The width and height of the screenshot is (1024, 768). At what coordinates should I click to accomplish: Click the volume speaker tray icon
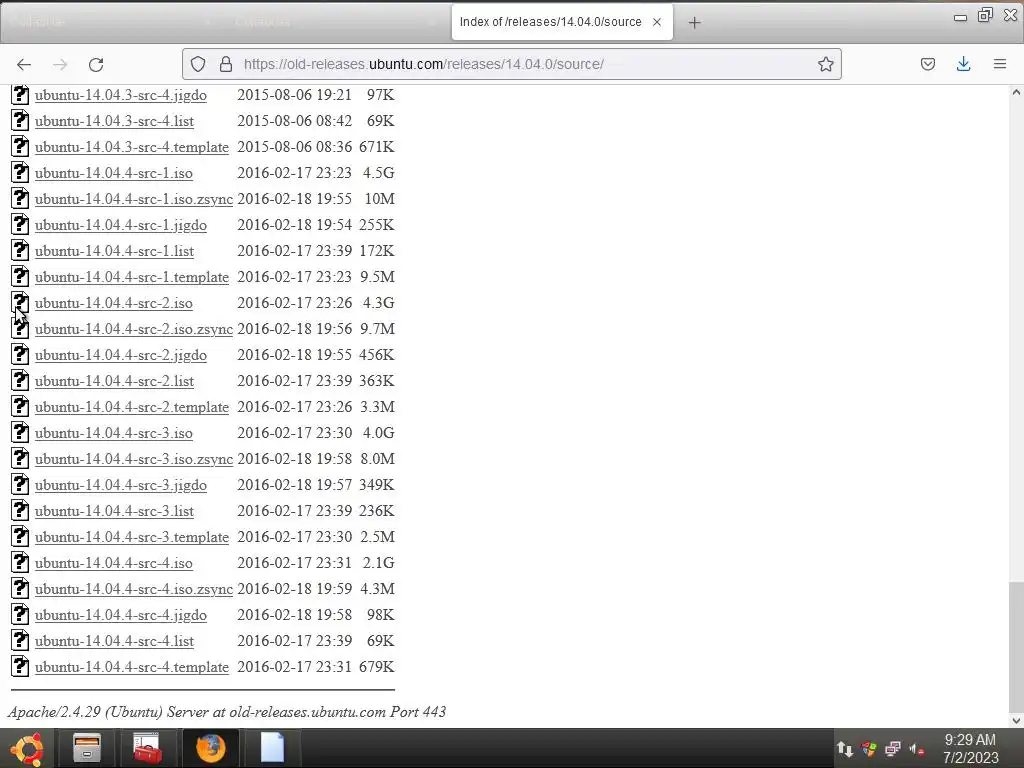pyautogui.click(x=917, y=750)
